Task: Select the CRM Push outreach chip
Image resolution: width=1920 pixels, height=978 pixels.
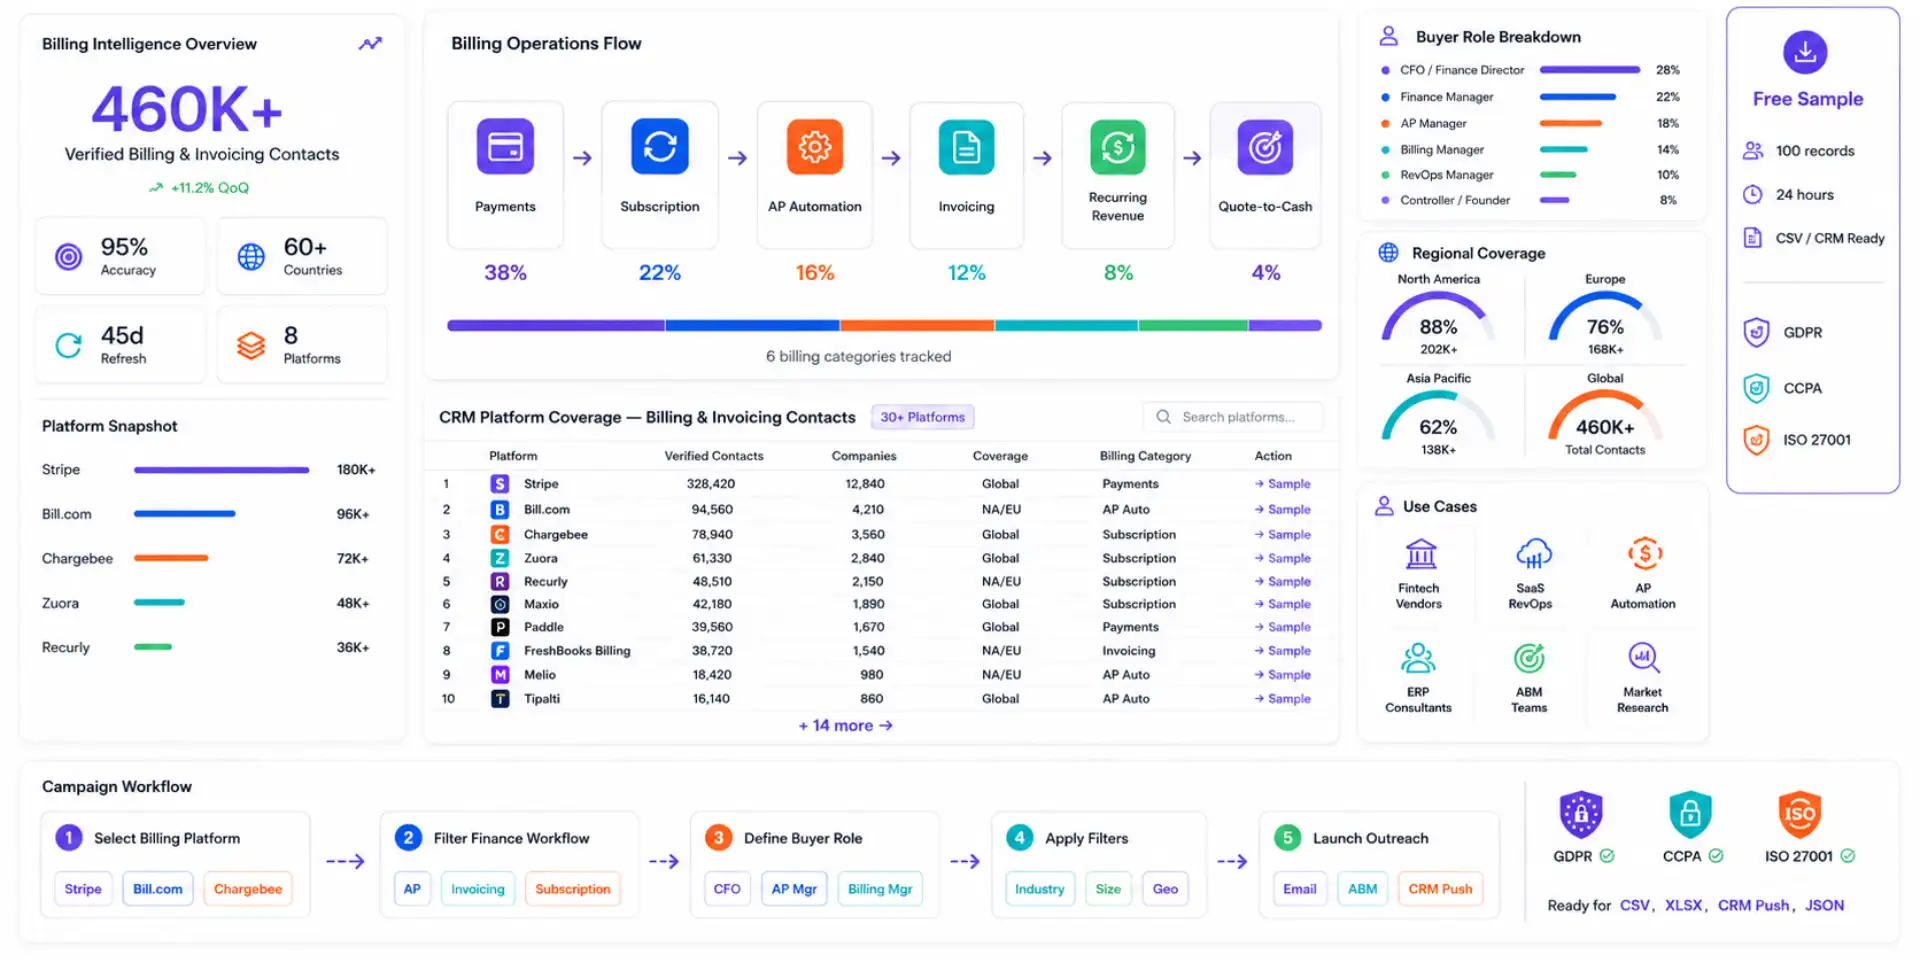Action: point(1441,889)
